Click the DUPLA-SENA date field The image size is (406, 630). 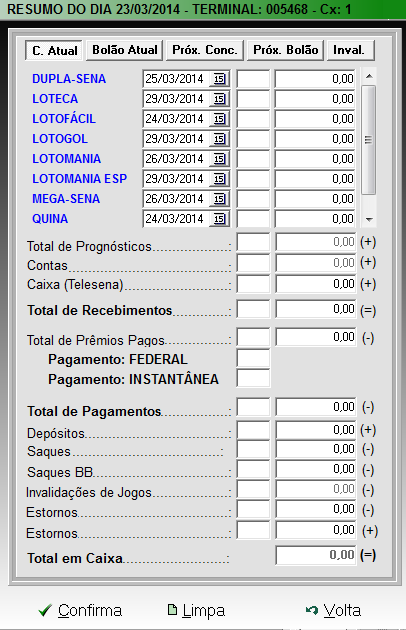186,79
